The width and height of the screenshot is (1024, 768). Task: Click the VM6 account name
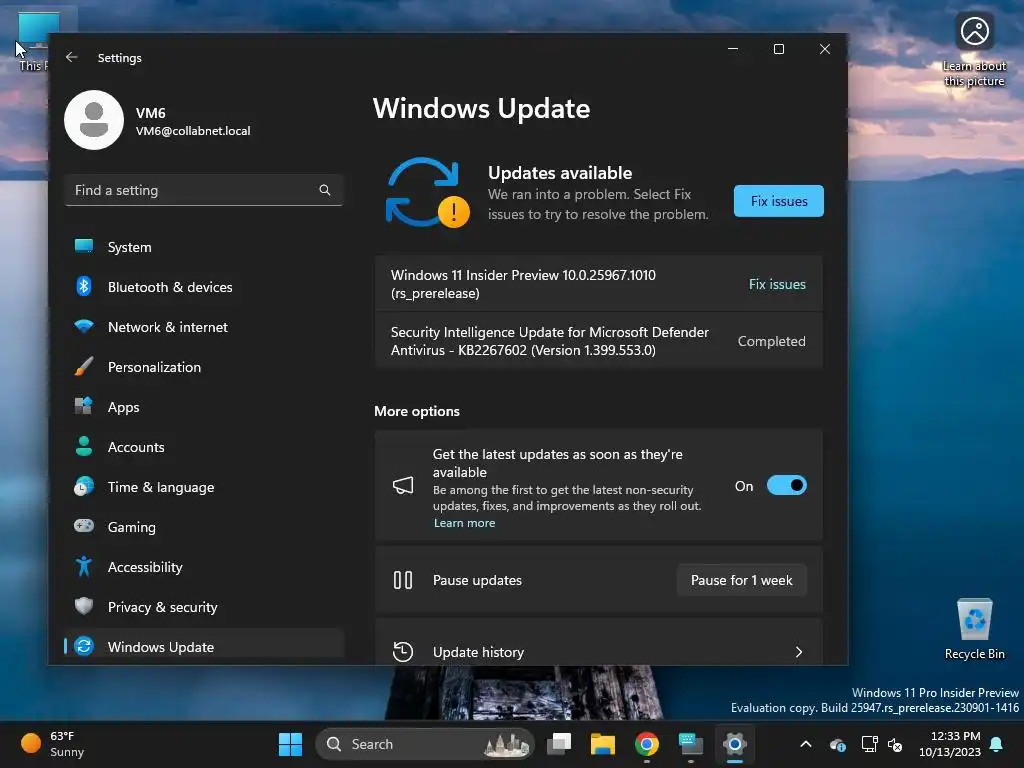pos(150,113)
